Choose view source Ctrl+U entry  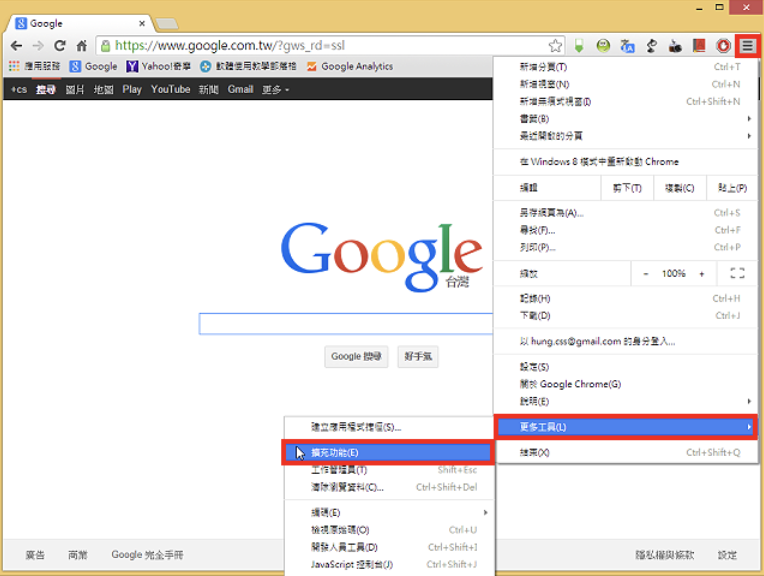point(389,530)
